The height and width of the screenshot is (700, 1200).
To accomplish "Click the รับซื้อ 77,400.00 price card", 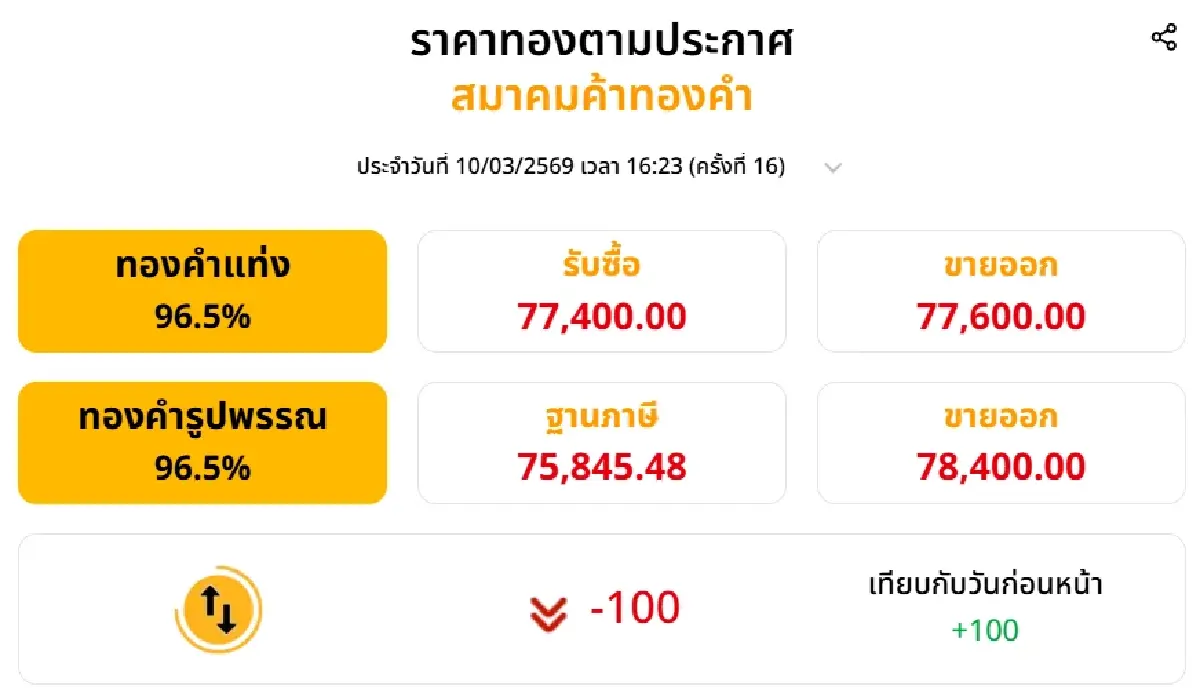I will pos(602,290).
